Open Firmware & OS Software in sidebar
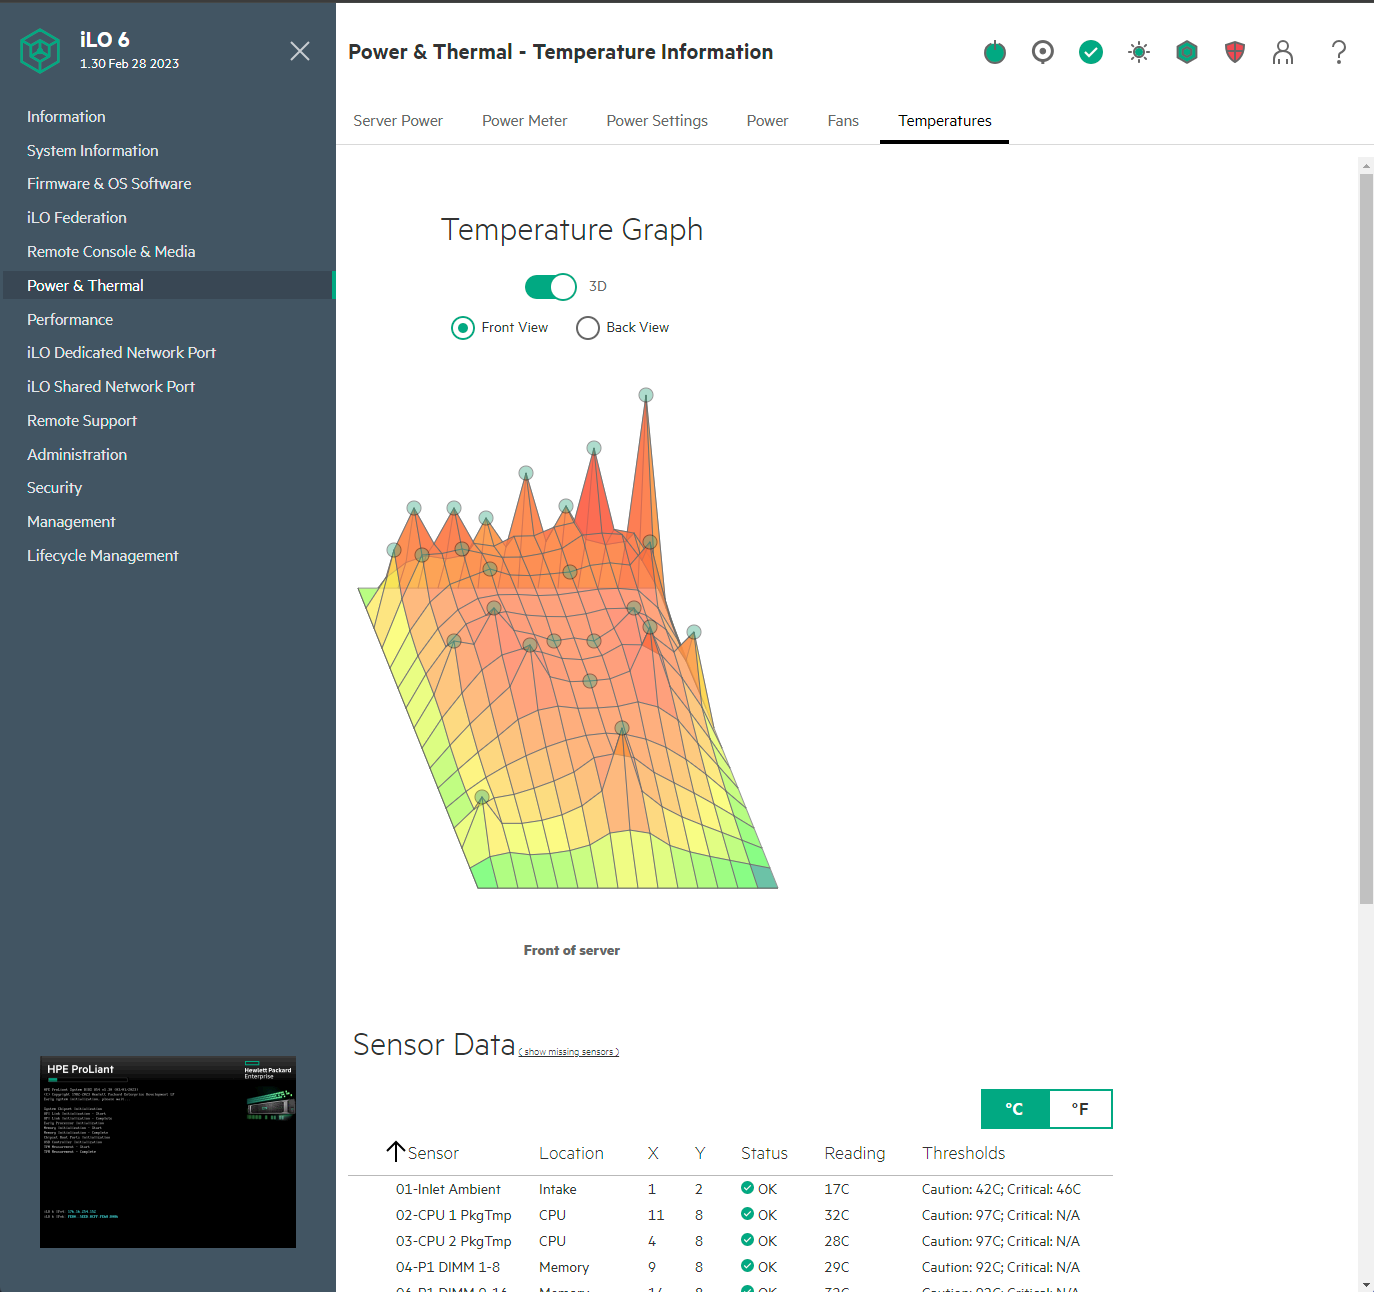 109,184
